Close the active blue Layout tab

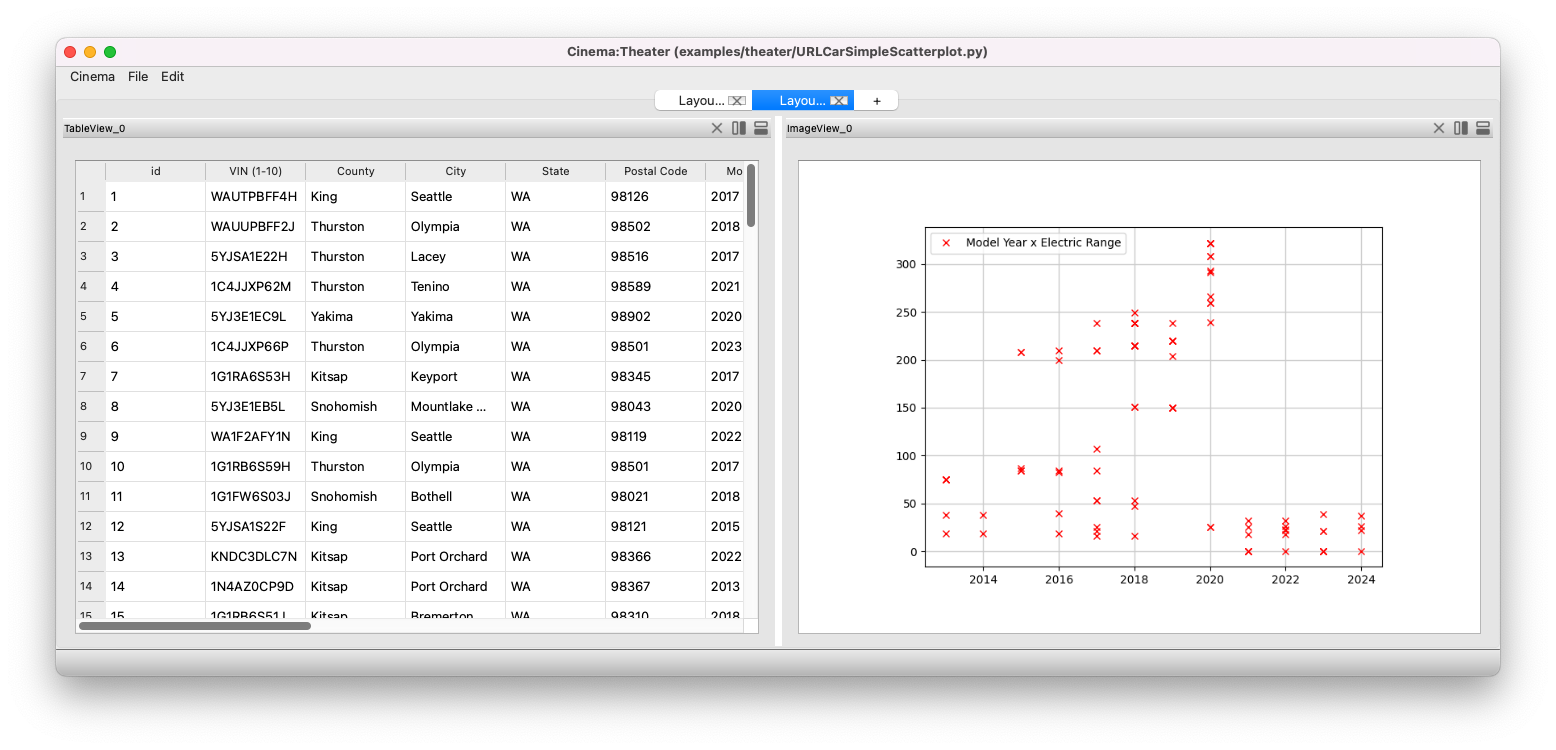pyautogui.click(x=839, y=101)
